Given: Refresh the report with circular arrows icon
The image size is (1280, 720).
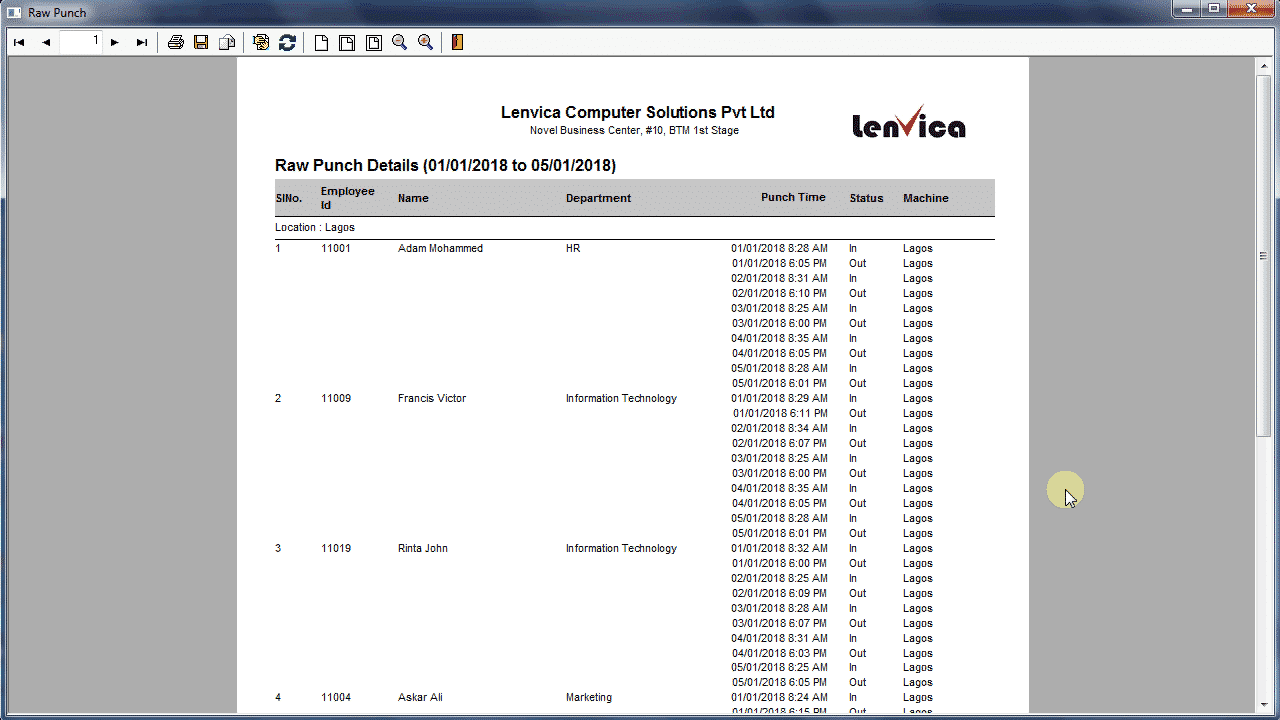Looking at the screenshot, I should (287, 43).
